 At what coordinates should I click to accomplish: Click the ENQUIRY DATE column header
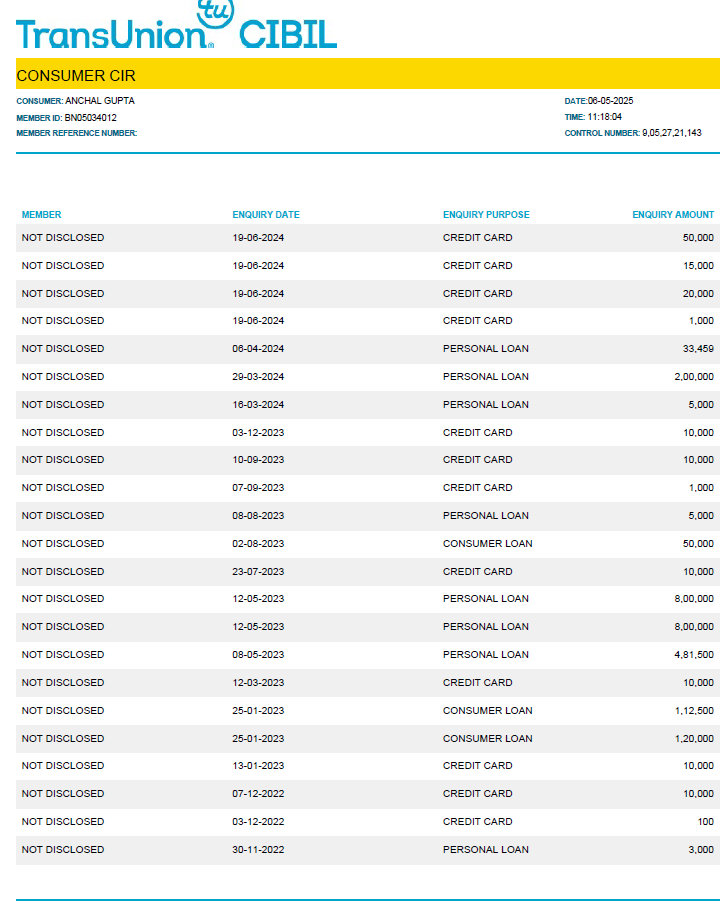pyautogui.click(x=266, y=215)
